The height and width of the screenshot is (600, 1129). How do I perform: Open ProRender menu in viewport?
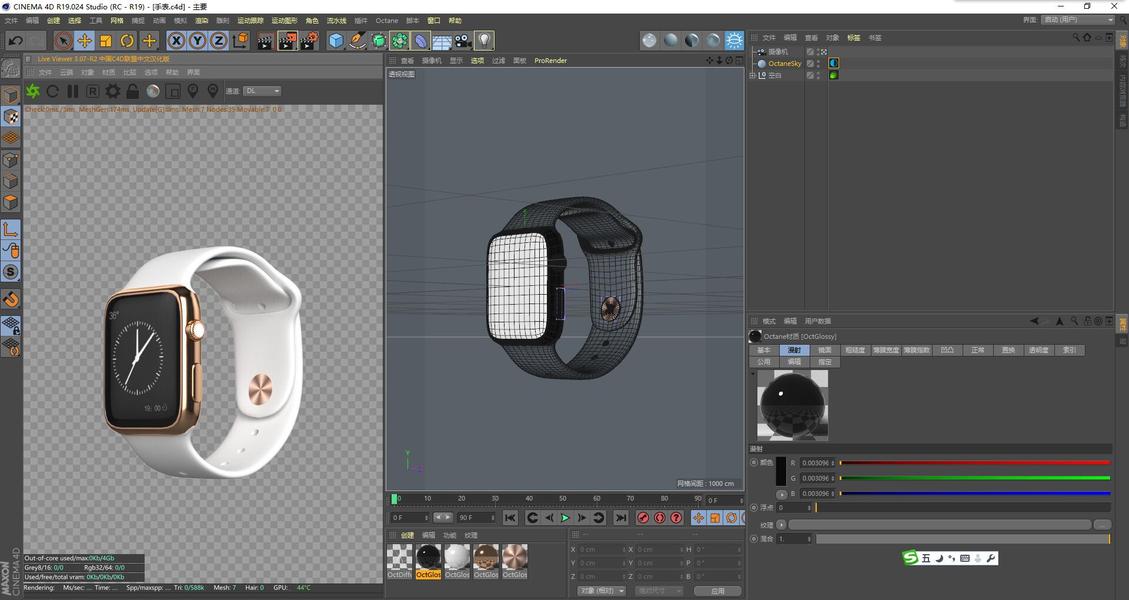[x=550, y=61]
